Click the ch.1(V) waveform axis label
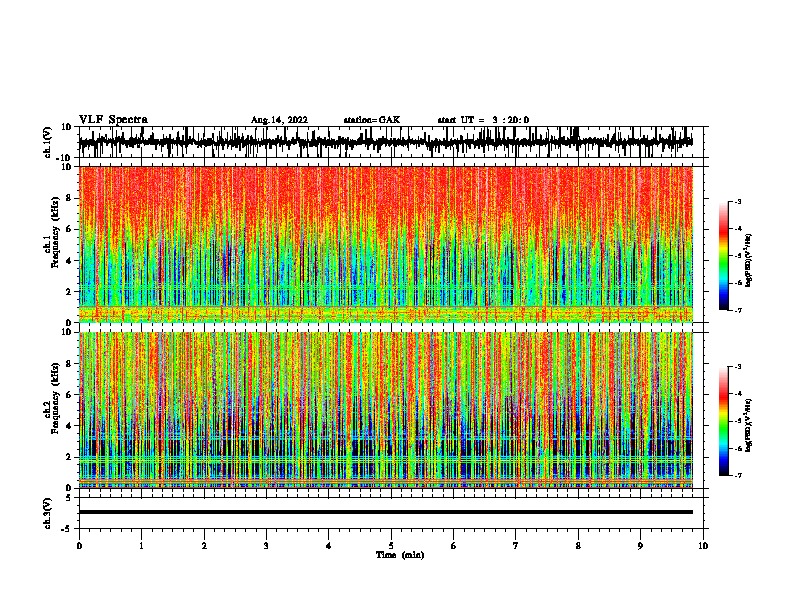The height and width of the screenshot is (612, 792). pyautogui.click(x=48, y=142)
